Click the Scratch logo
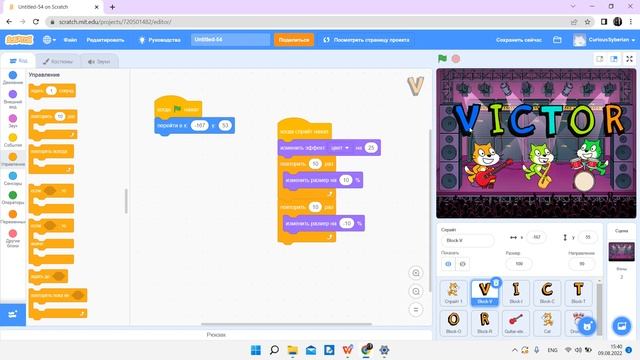Screen dimensions: 640x360 click(19, 40)
